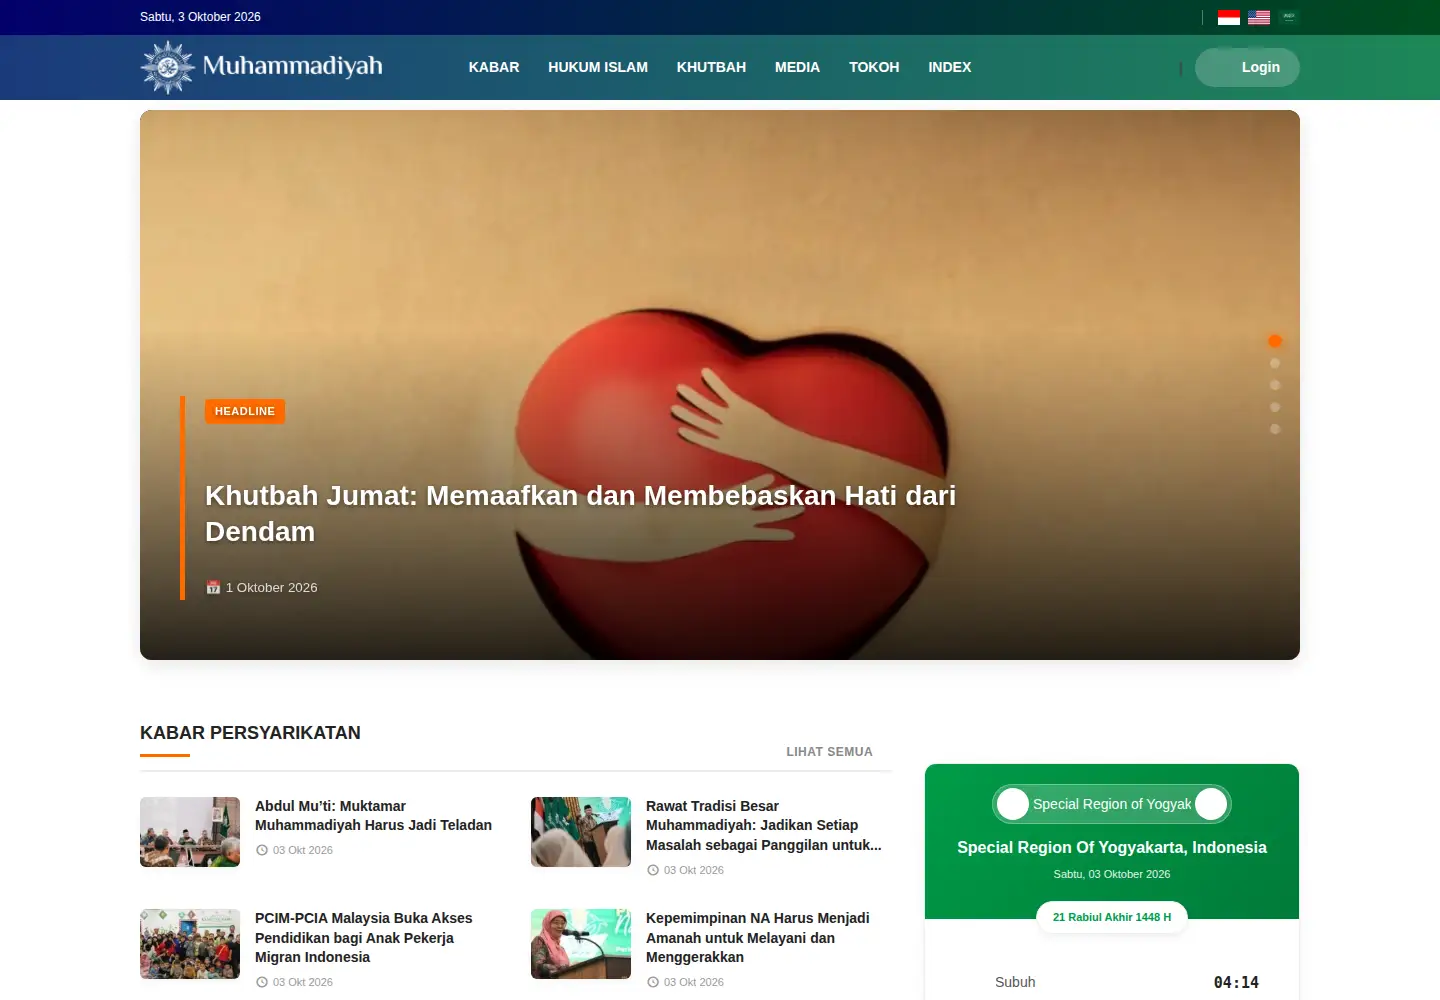
Task: Click left round button in location selector
Action: click(x=1013, y=804)
